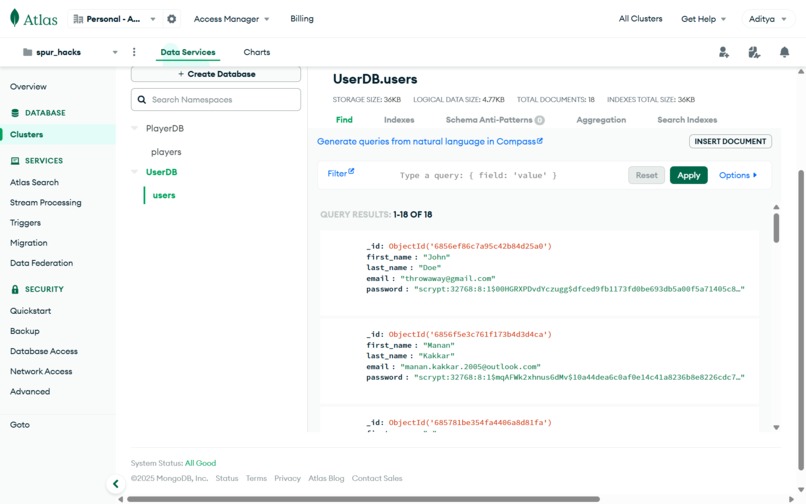Image resolution: width=806 pixels, height=504 pixels.
Task: Open the Billing page
Action: tap(302, 19)
